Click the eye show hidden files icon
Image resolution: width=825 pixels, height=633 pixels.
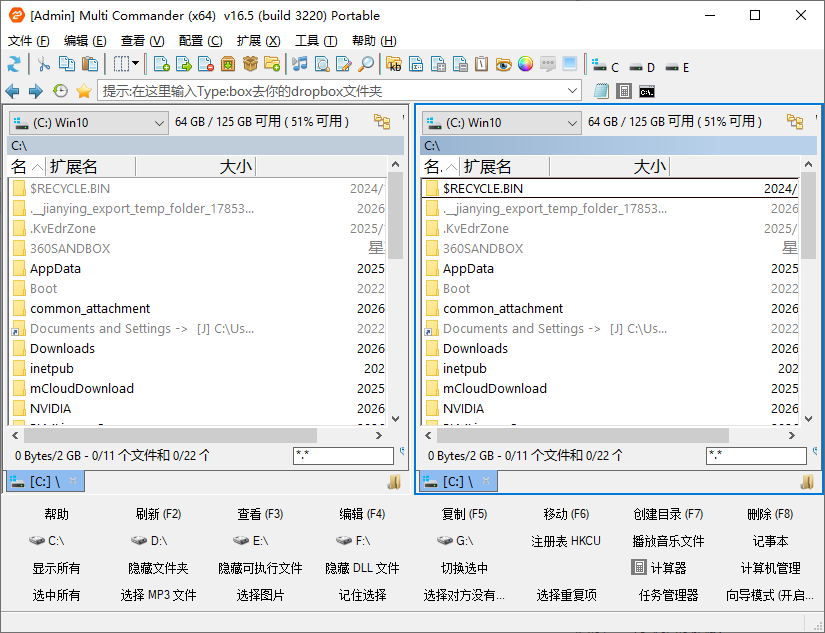click(x=504, y=64)
